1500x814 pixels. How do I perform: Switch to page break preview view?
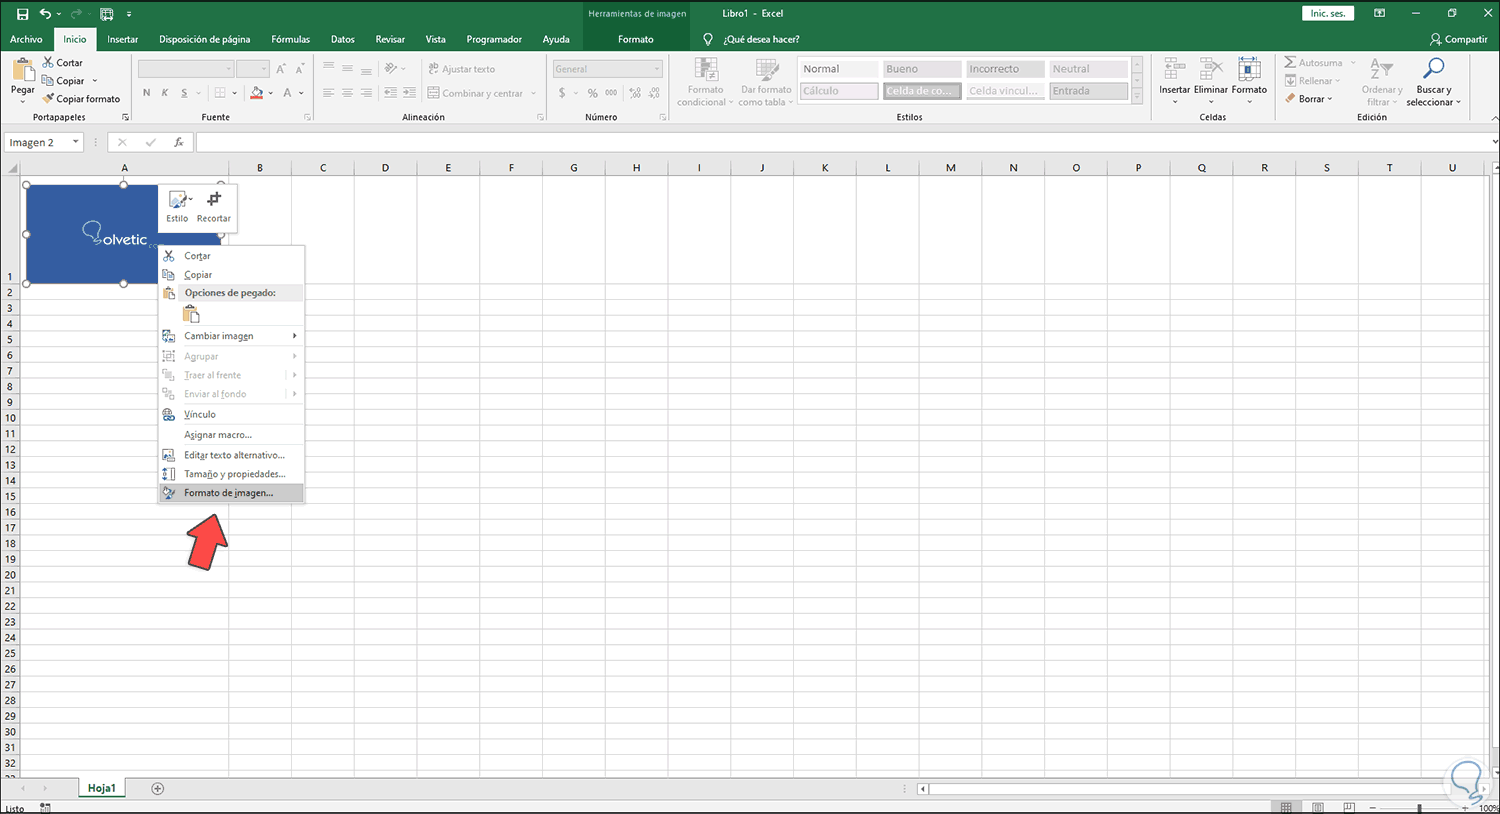tap(1349, 807)
